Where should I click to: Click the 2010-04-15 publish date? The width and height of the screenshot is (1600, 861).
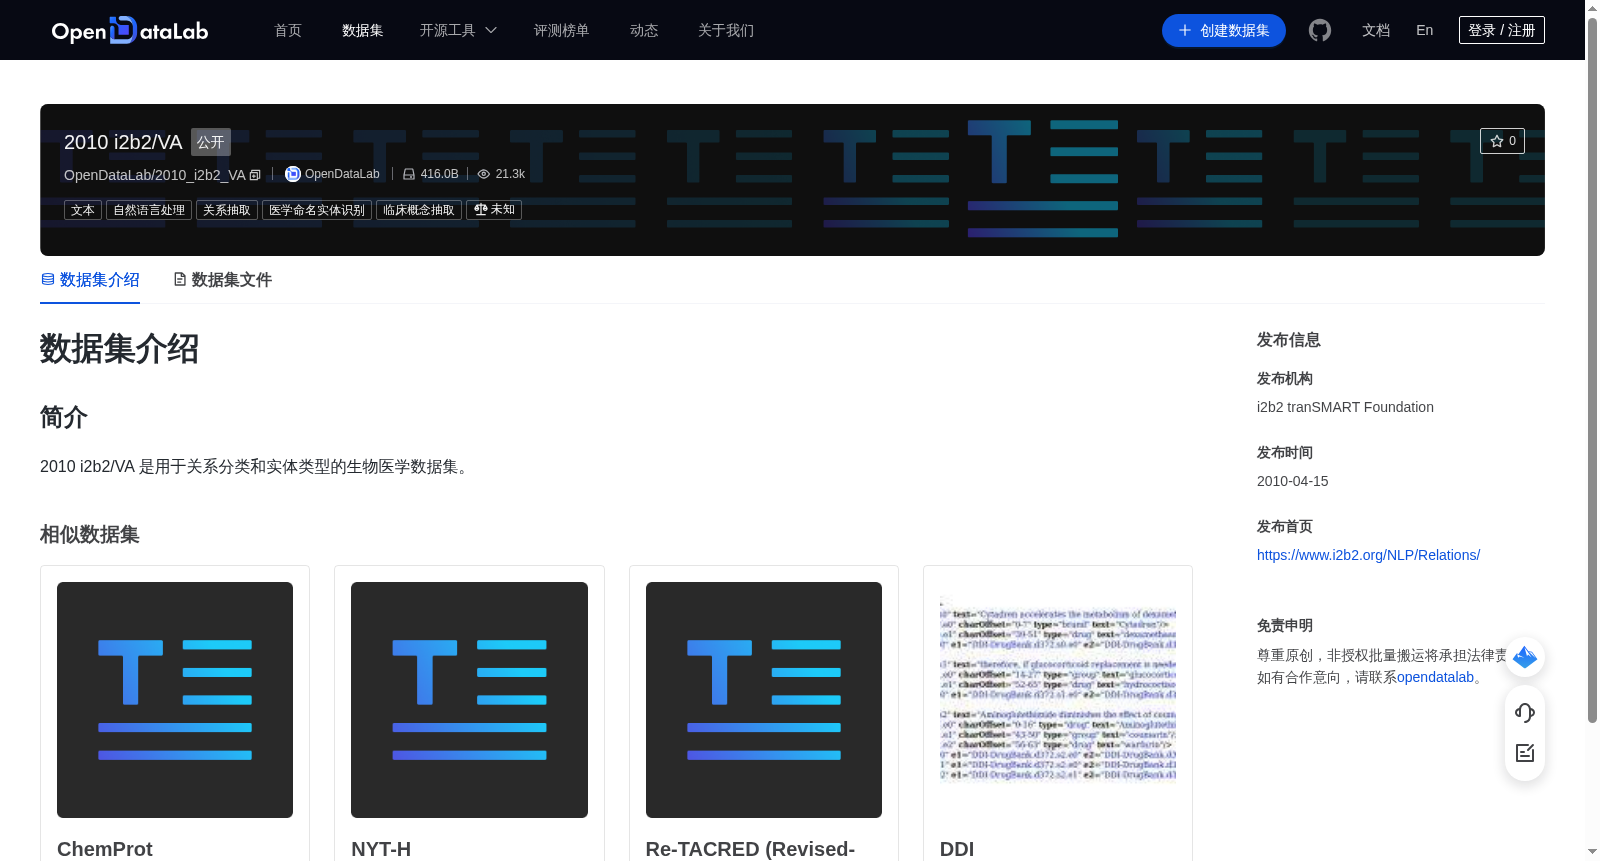click(x=1293, y=481)
